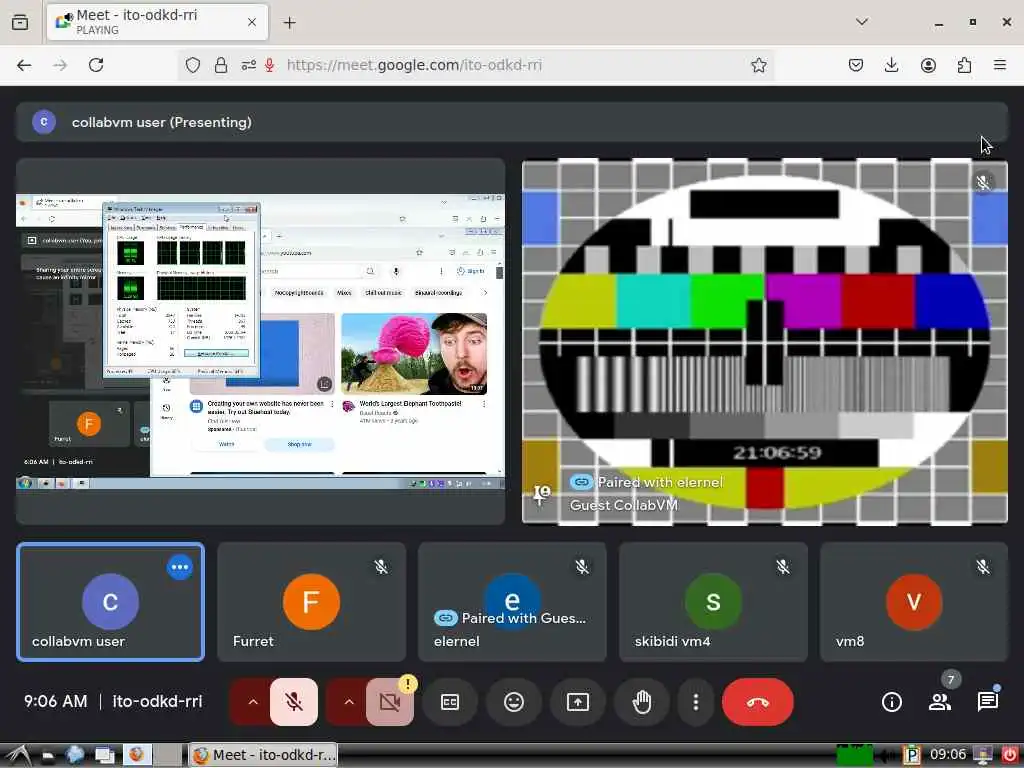
Task: Open Firefox downloads panel
Action: (891, 65)
